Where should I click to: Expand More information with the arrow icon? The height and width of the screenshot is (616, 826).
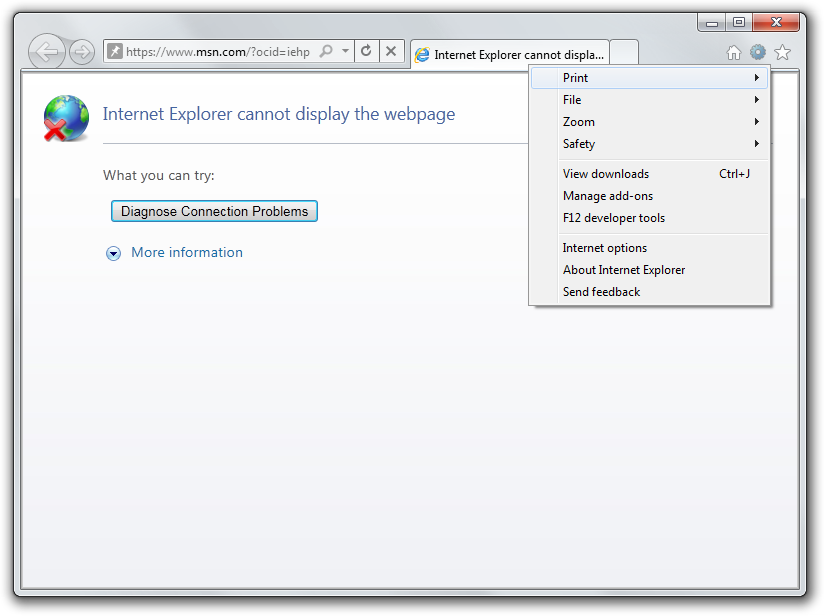(x=113, y=253)
